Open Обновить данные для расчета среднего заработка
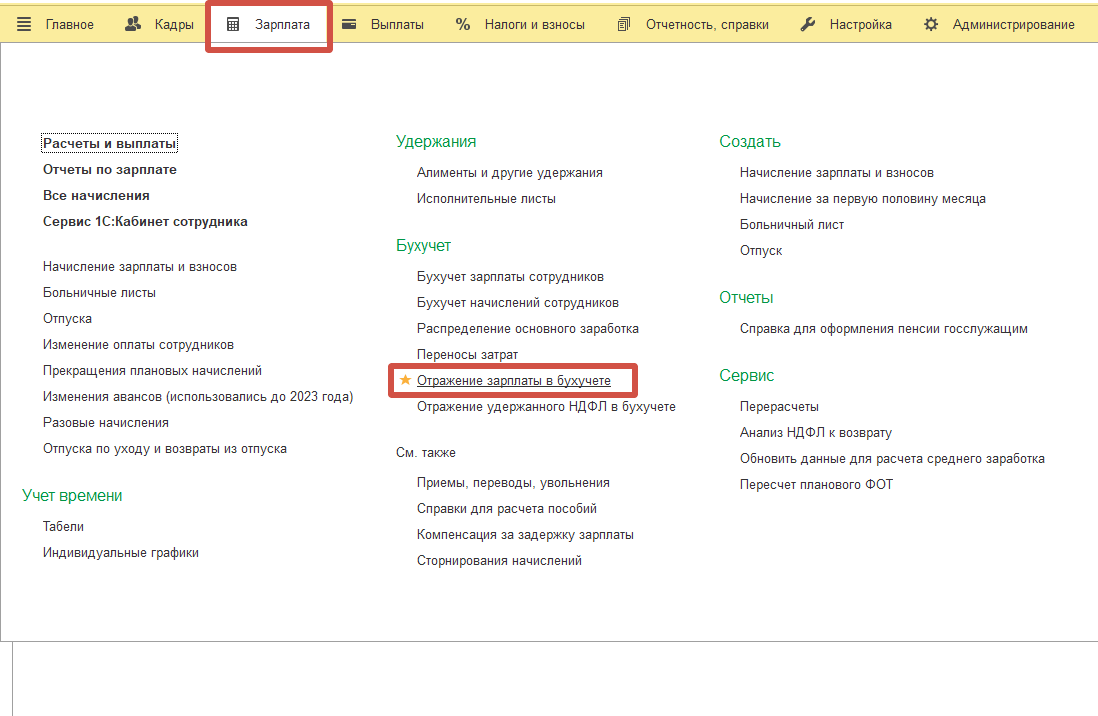 click(892, 458)
